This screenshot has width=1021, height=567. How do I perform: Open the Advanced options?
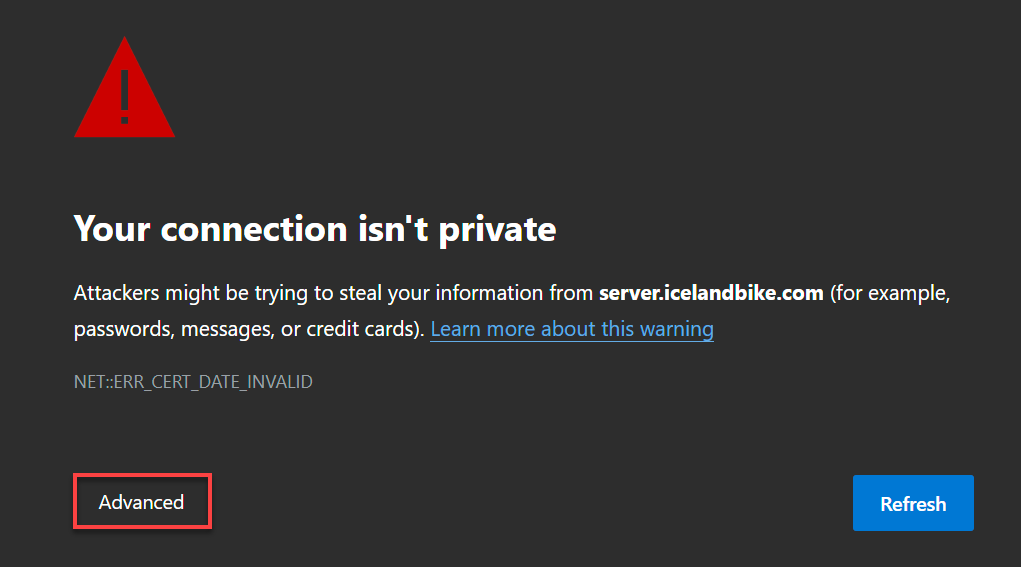tap(141, 502)
